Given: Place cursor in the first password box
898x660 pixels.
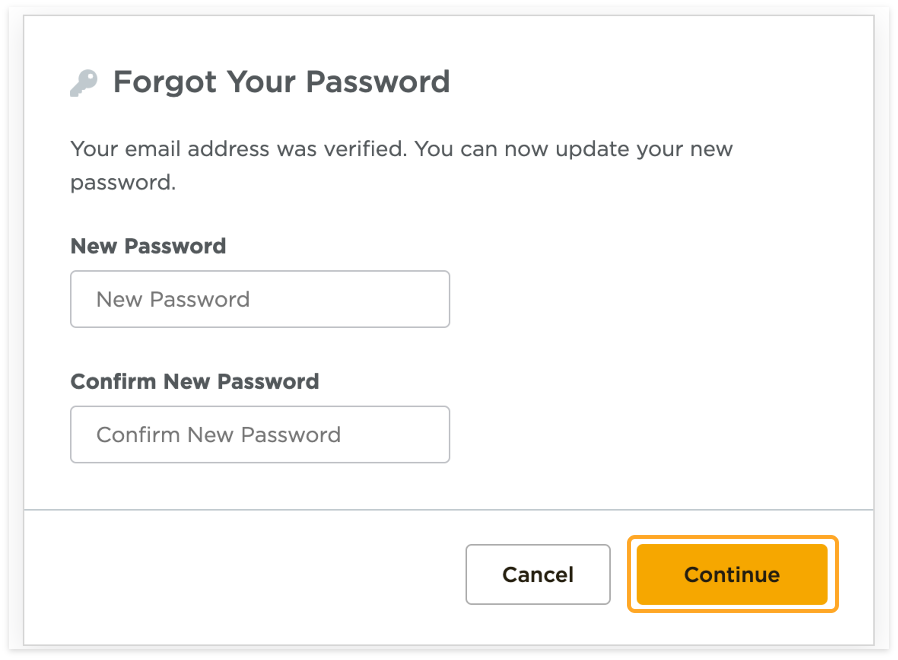Looking at the screenshot, I should [260, 299].
